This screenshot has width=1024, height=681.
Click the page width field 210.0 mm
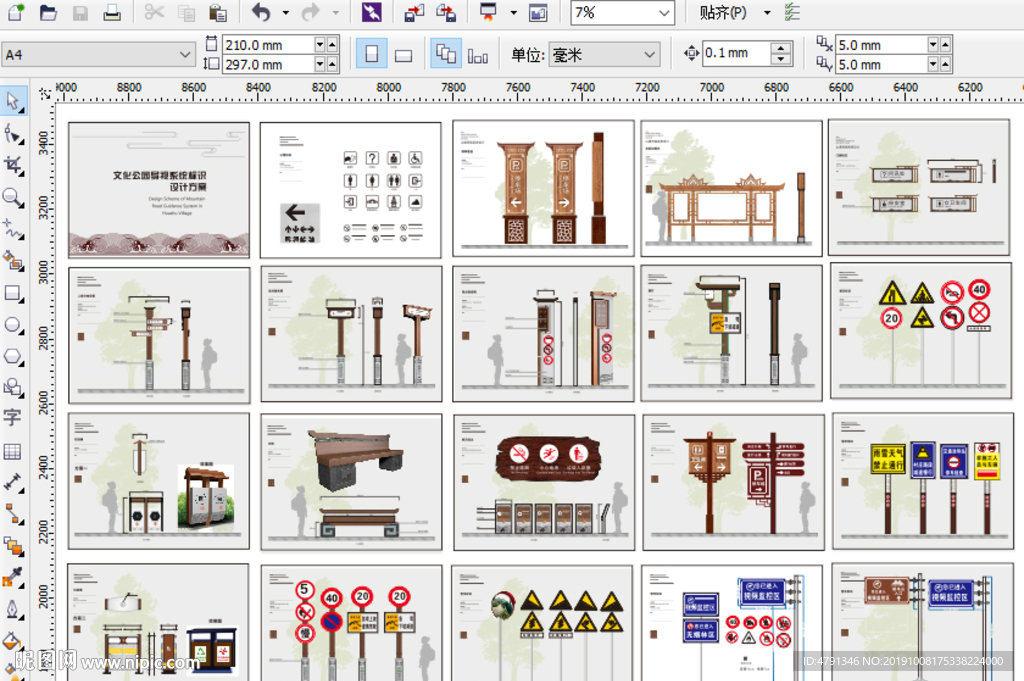pyautogui.click(x=268, y=45)
